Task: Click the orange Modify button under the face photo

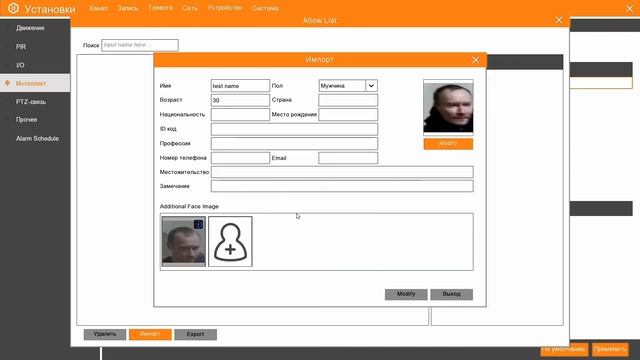Action: [x=448, y=144]
